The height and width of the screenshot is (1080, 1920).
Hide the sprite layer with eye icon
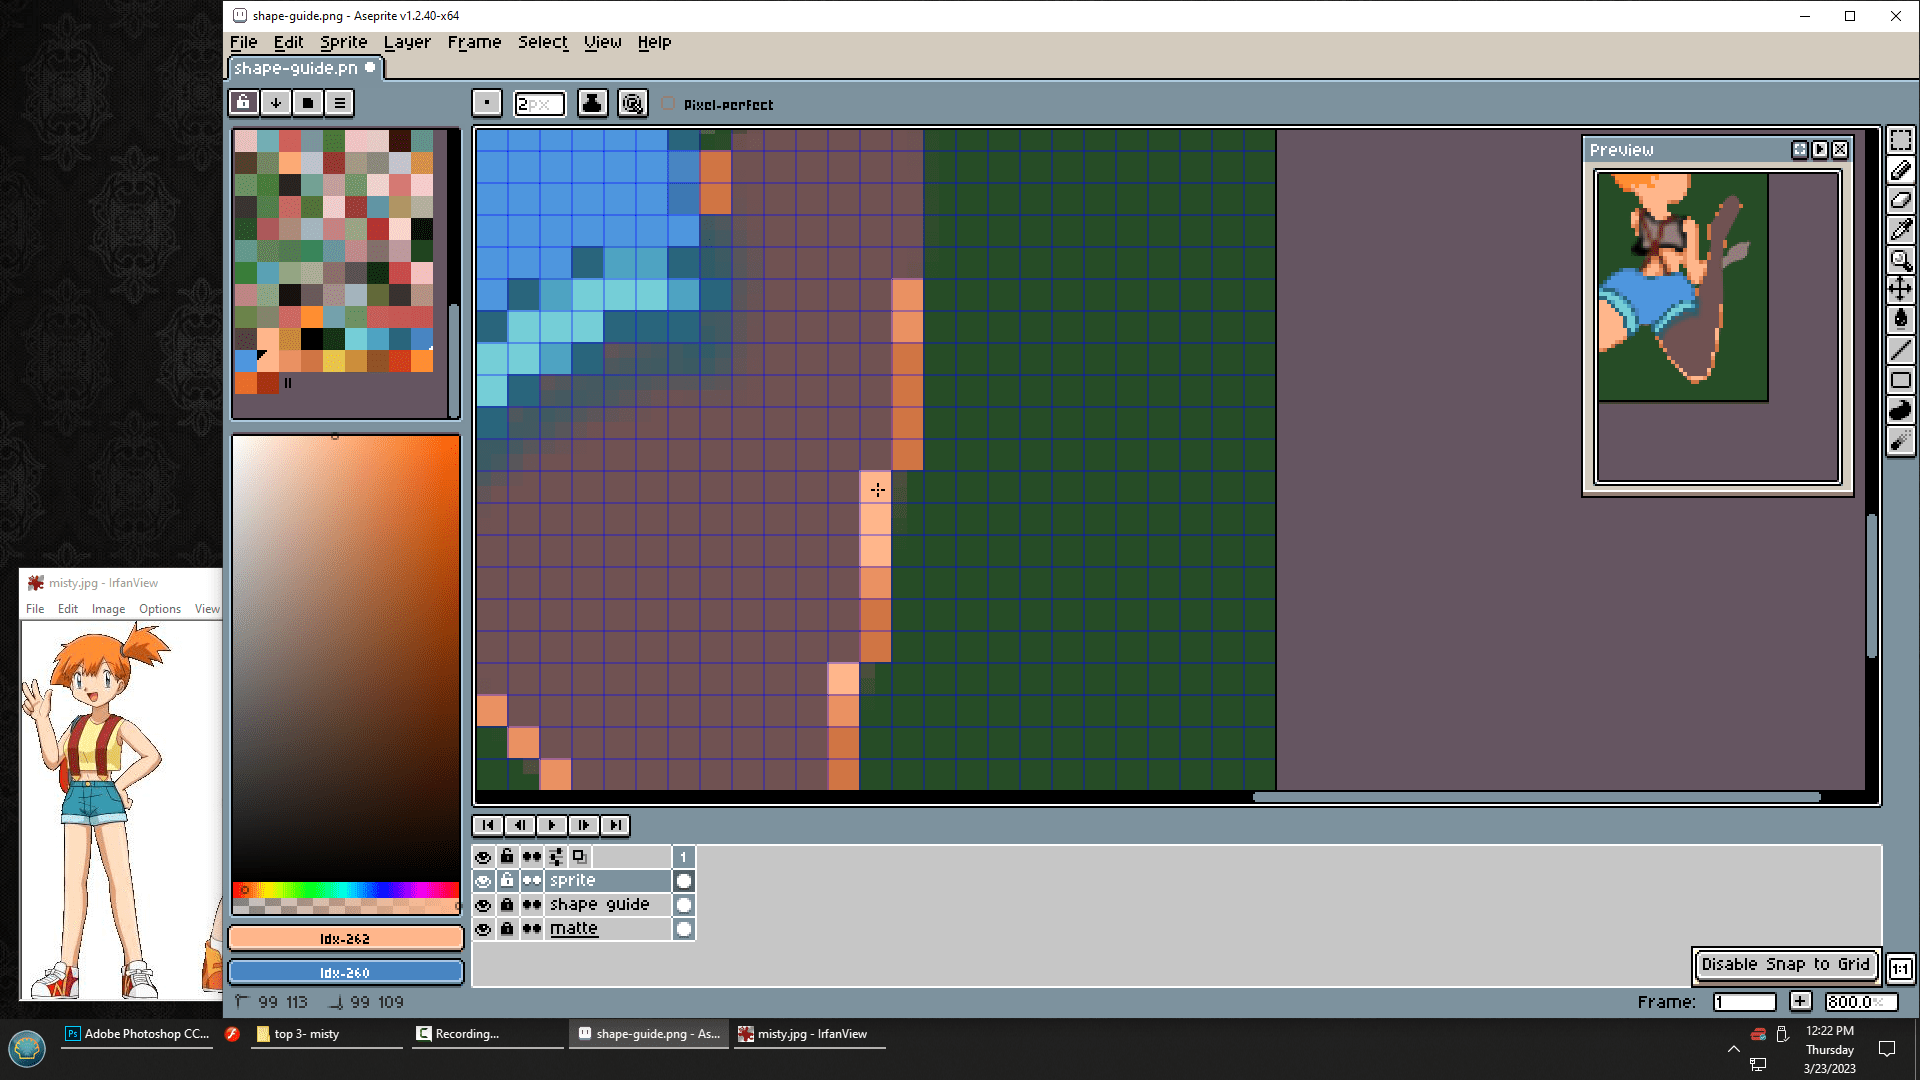(x=483, y=881)
